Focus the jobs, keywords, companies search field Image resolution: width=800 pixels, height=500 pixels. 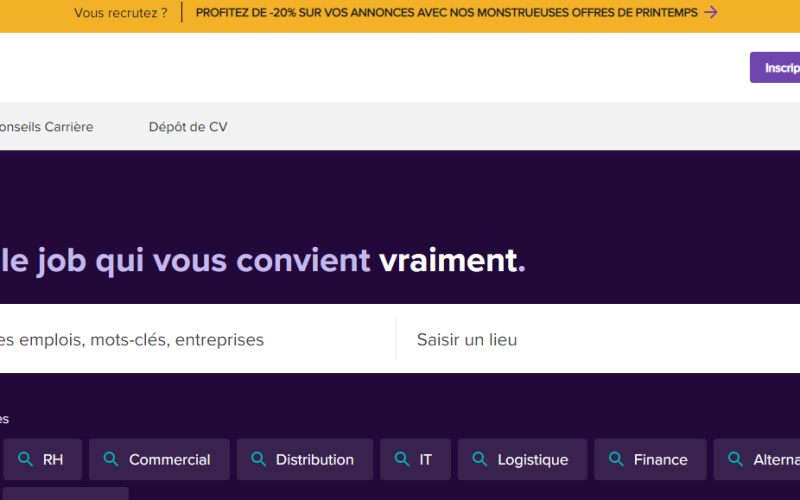click(x=190, y=340)
